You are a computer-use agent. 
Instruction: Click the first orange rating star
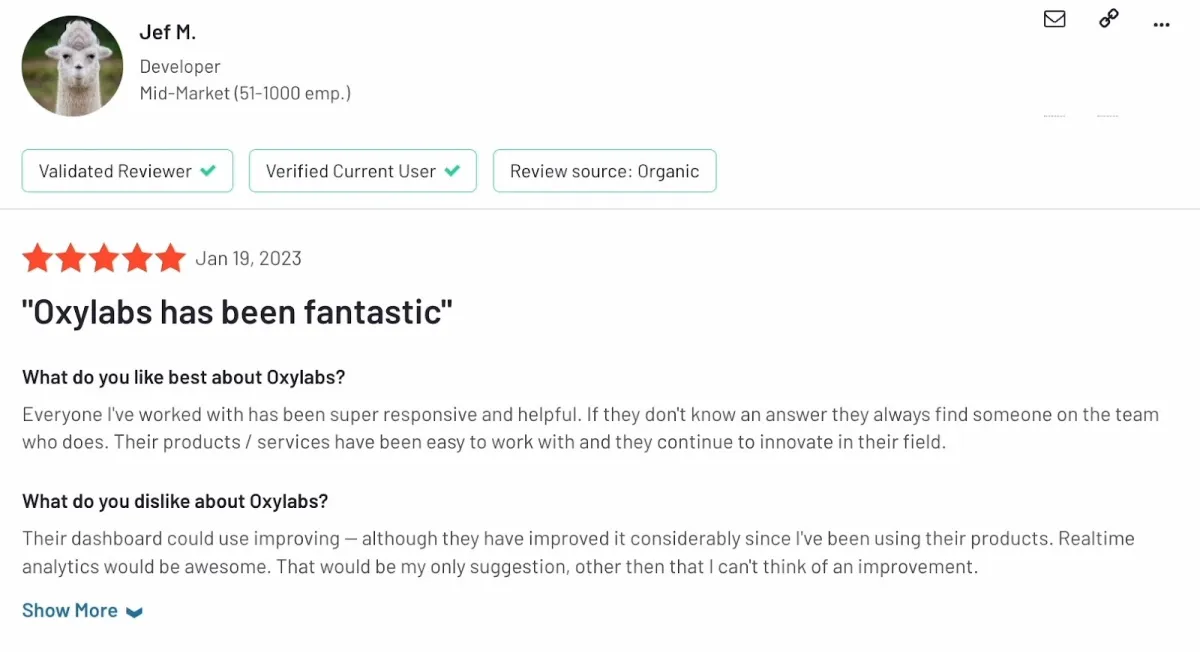(x=38, y=258)
